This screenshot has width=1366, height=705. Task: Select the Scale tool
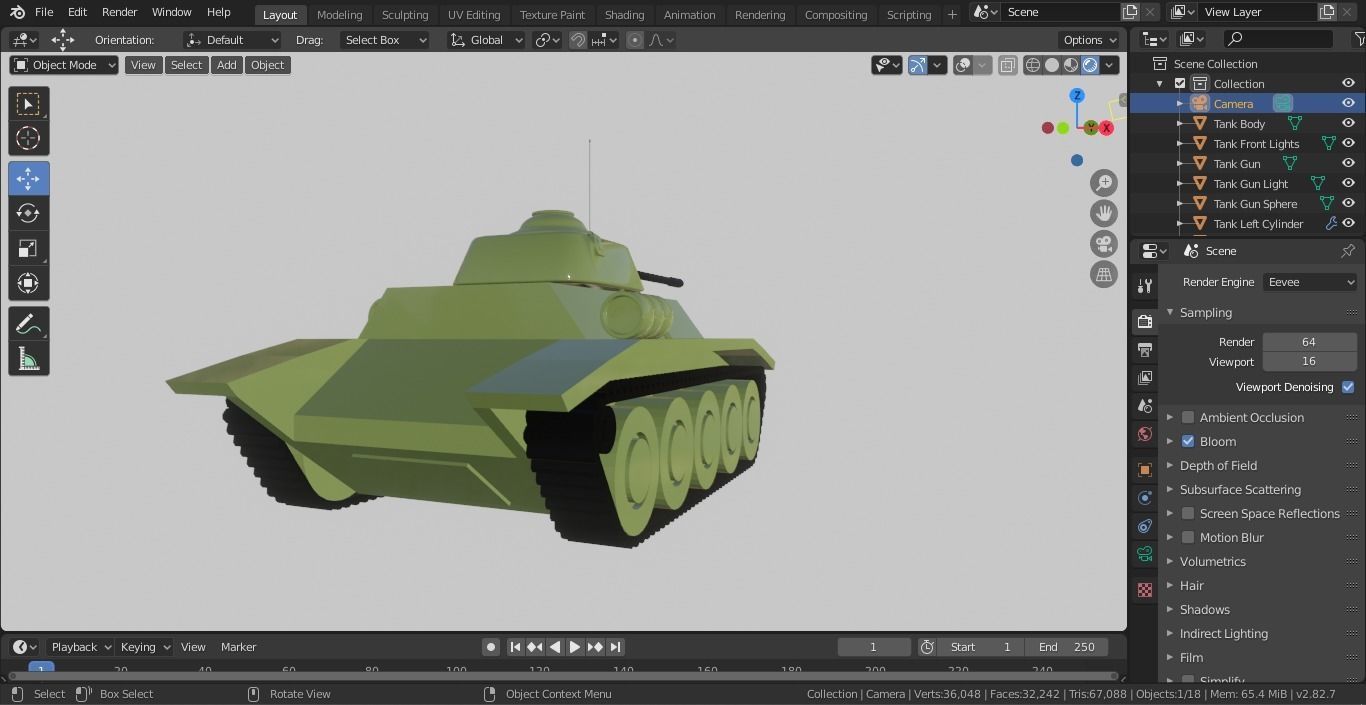pos(28,248)
